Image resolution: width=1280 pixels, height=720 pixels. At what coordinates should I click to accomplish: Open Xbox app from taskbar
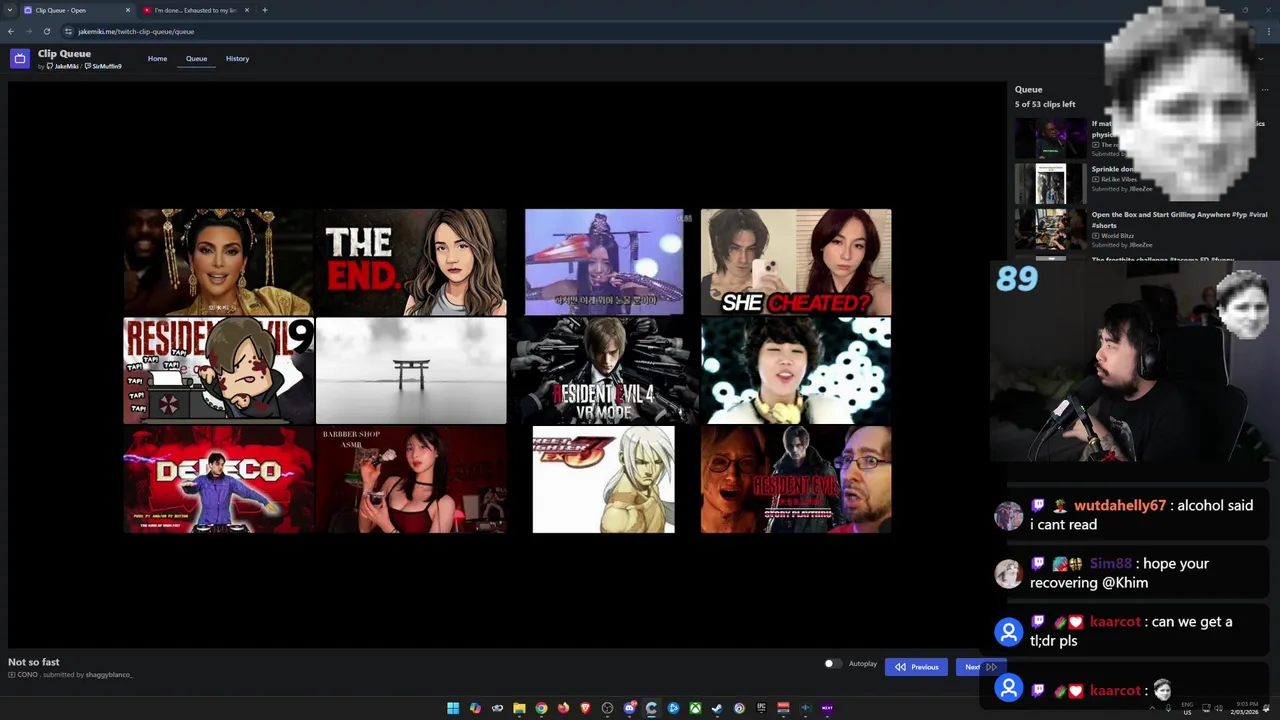tap(695, 708)
